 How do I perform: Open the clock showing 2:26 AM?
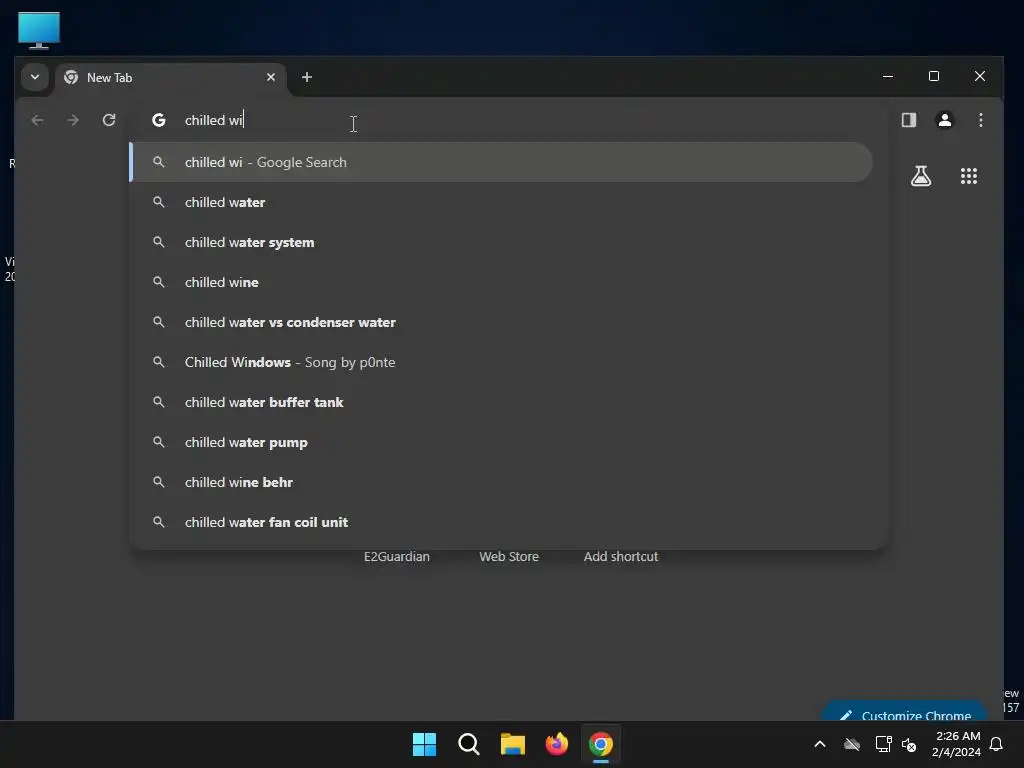956,744
